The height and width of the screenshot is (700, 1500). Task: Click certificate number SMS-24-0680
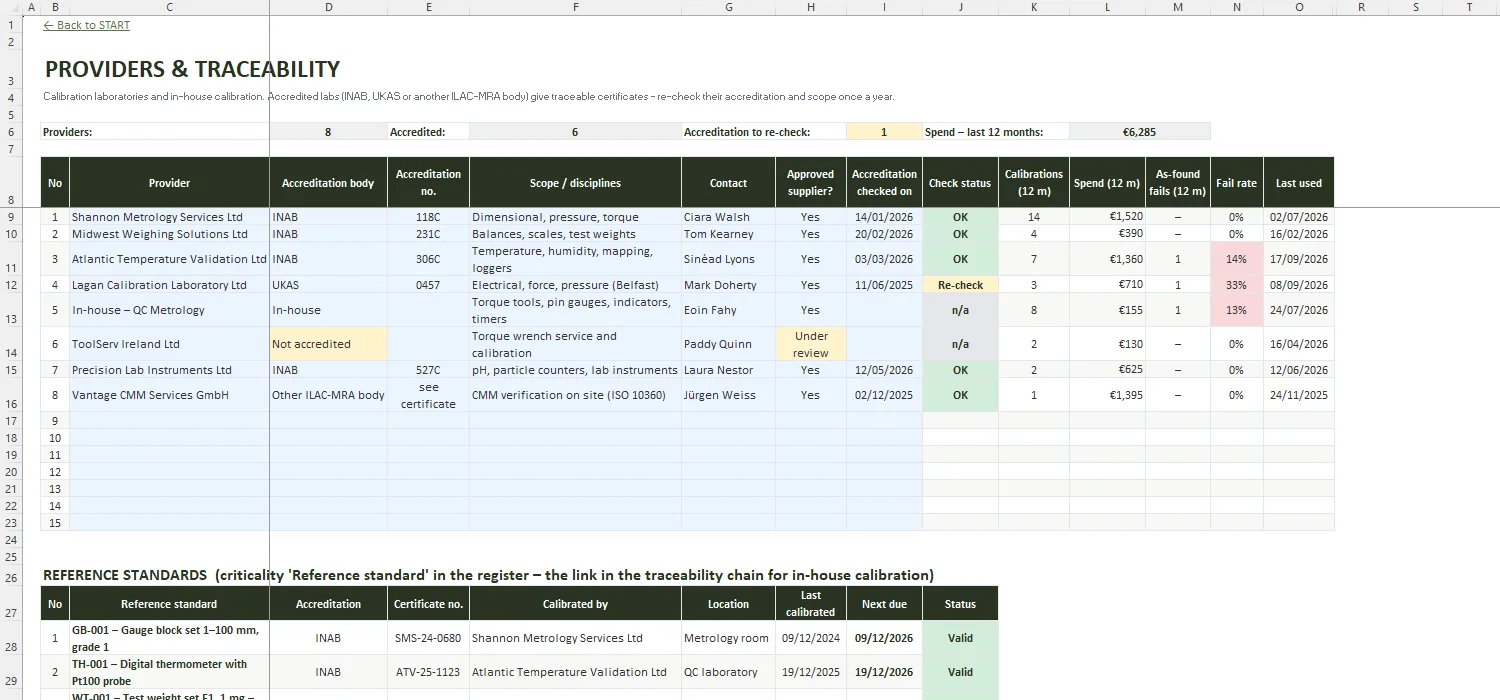(428, 638)
